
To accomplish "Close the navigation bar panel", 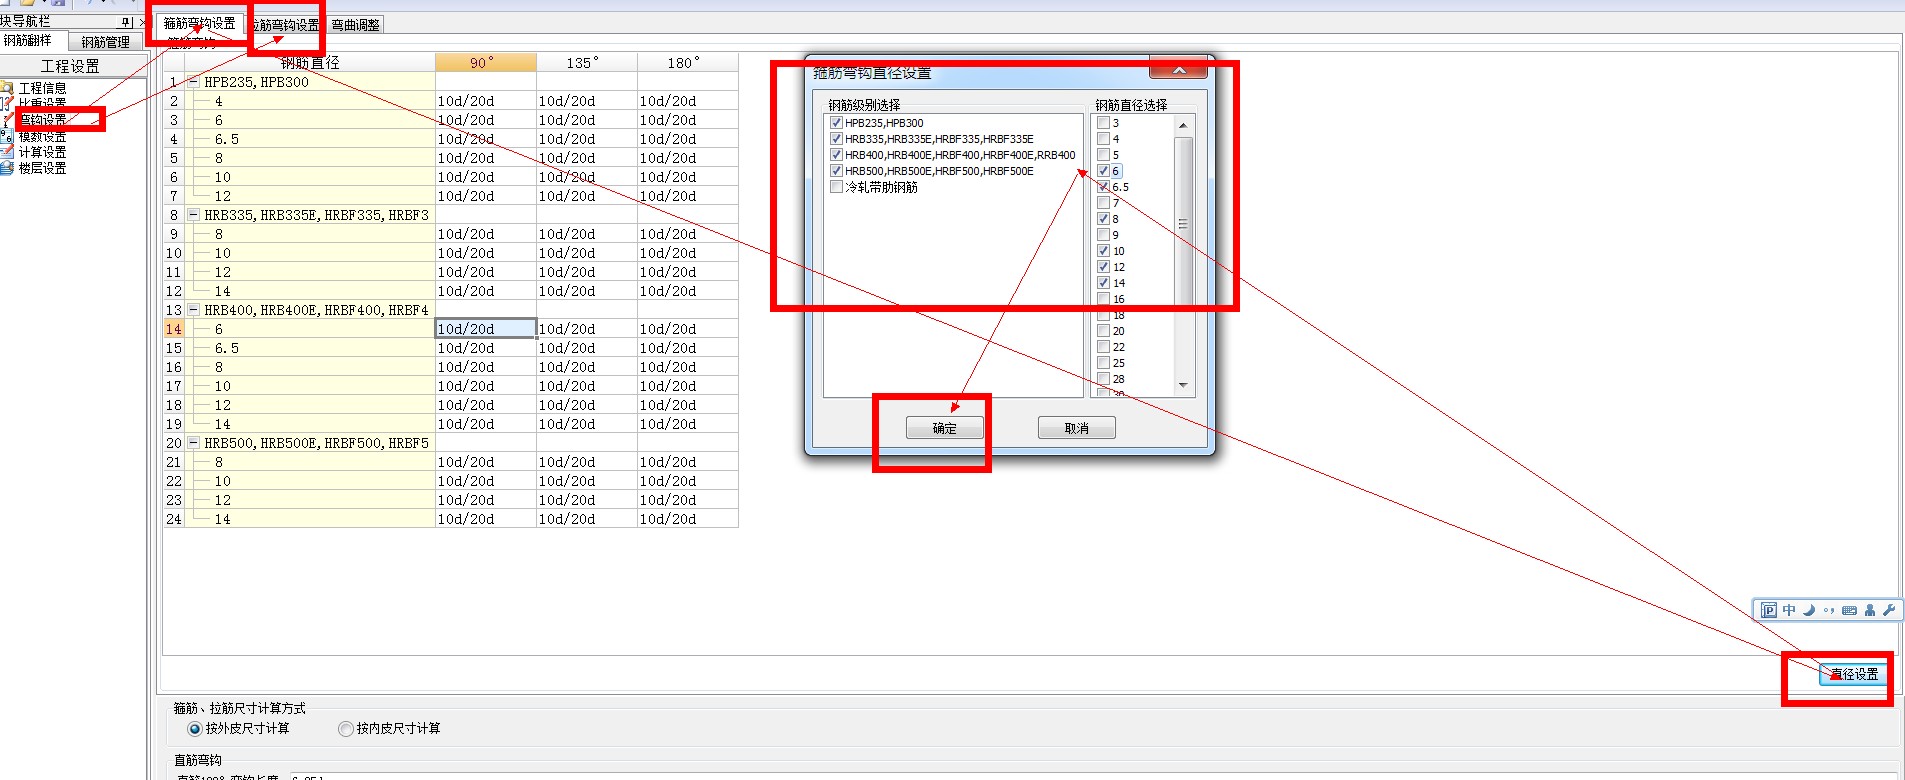I will coord(141,22).
